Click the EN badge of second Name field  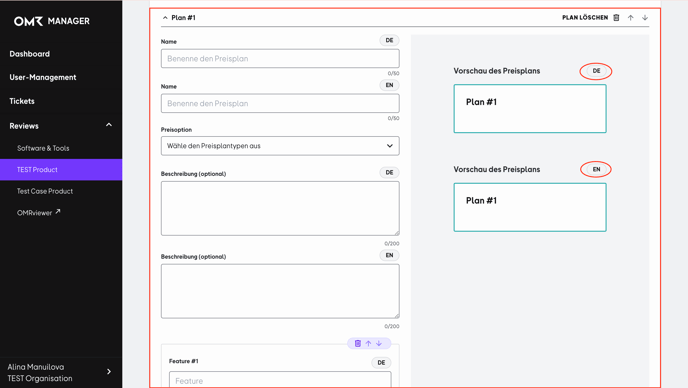[389, 85]
